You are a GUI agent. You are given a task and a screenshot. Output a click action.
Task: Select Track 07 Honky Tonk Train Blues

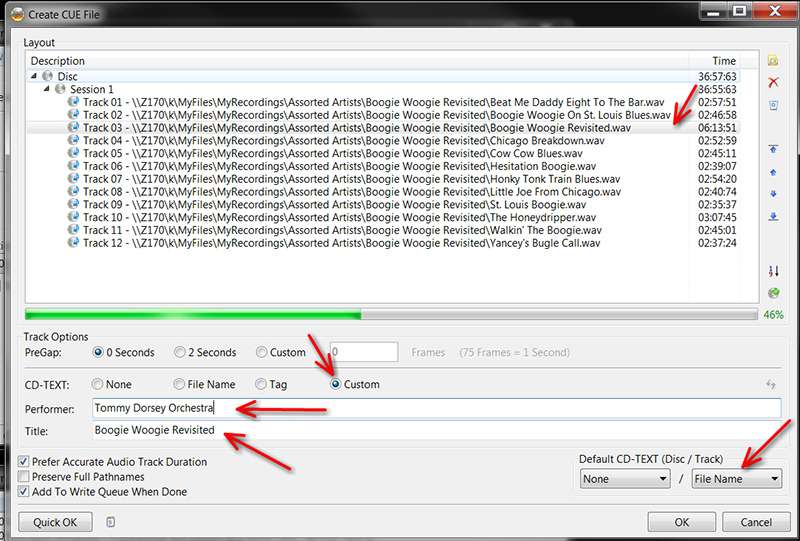coord(383,179)
